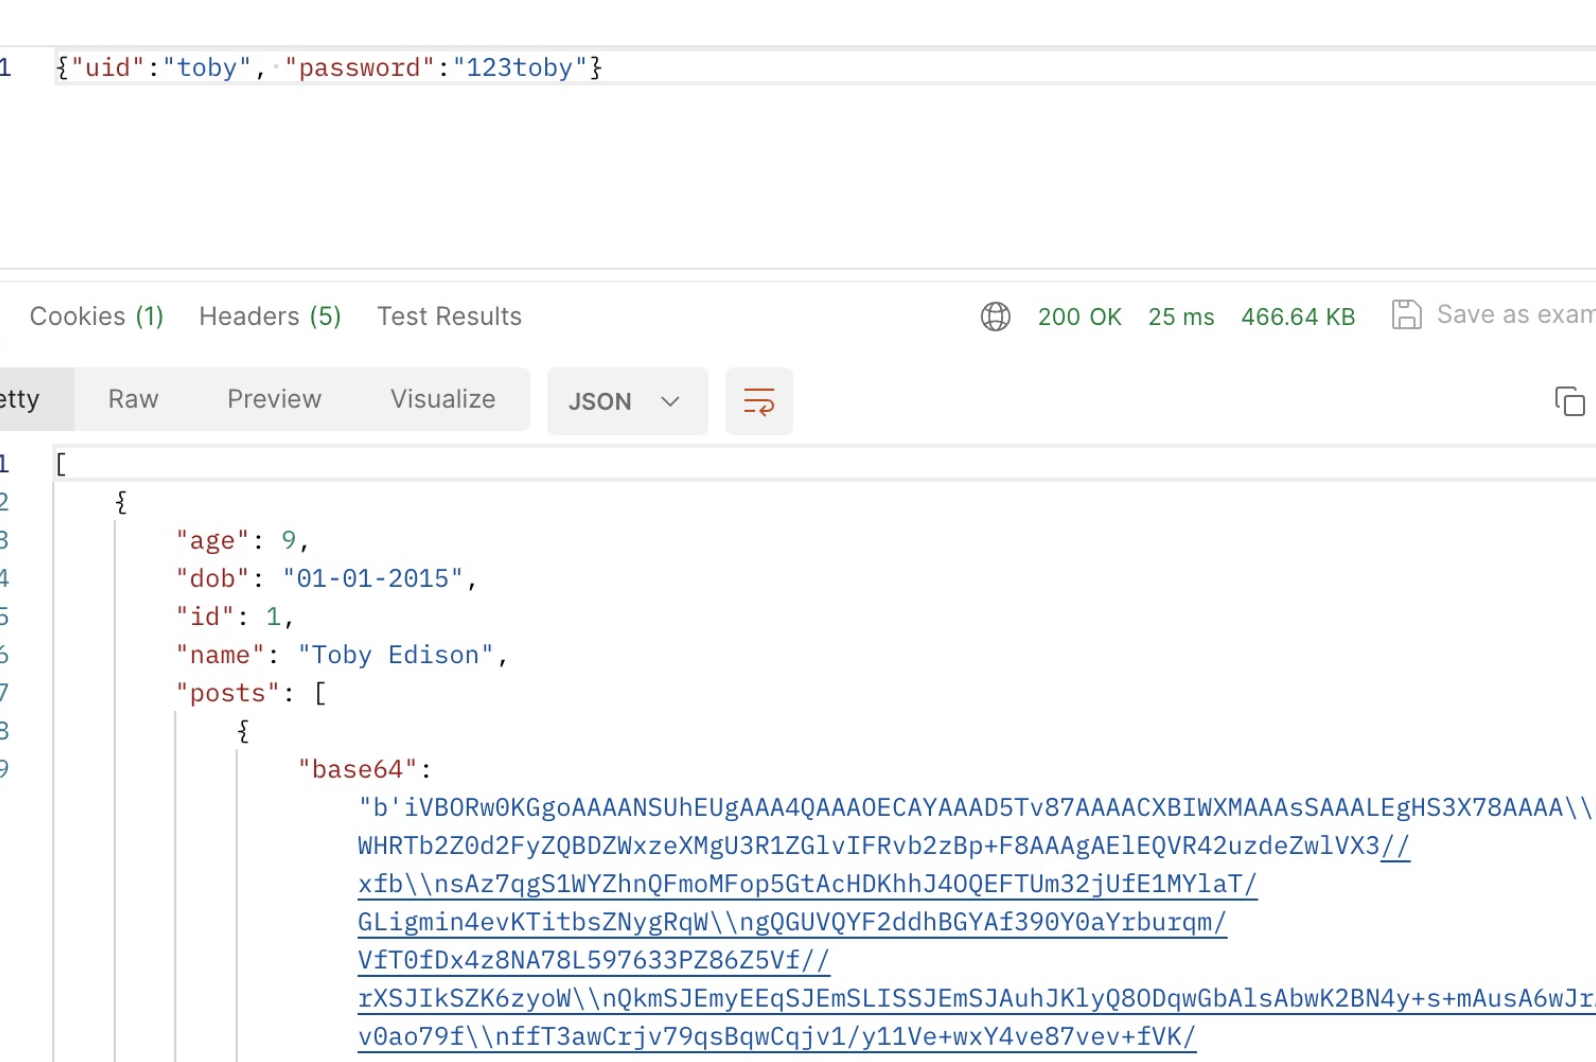Click the "Toby Edison" name value
The width and height of the screenshot is (1596, 1062).
pyautogui.click(x=395, y=655)
